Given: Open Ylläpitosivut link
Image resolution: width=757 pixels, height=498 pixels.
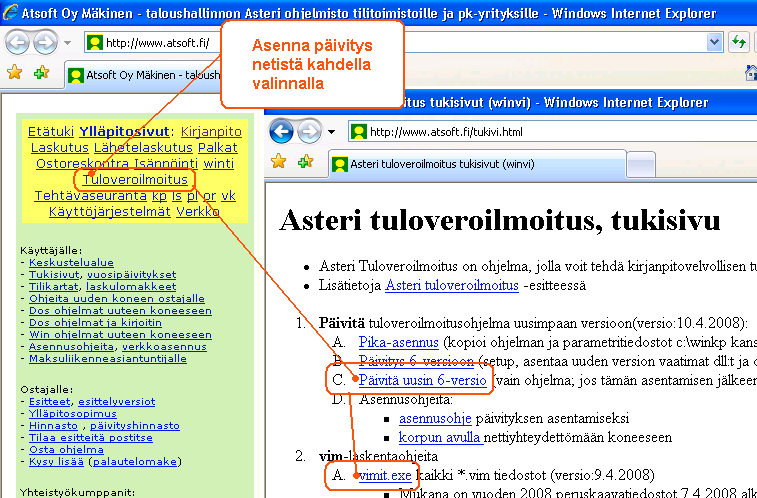Looking at the screenshot, I should (124, 132).
